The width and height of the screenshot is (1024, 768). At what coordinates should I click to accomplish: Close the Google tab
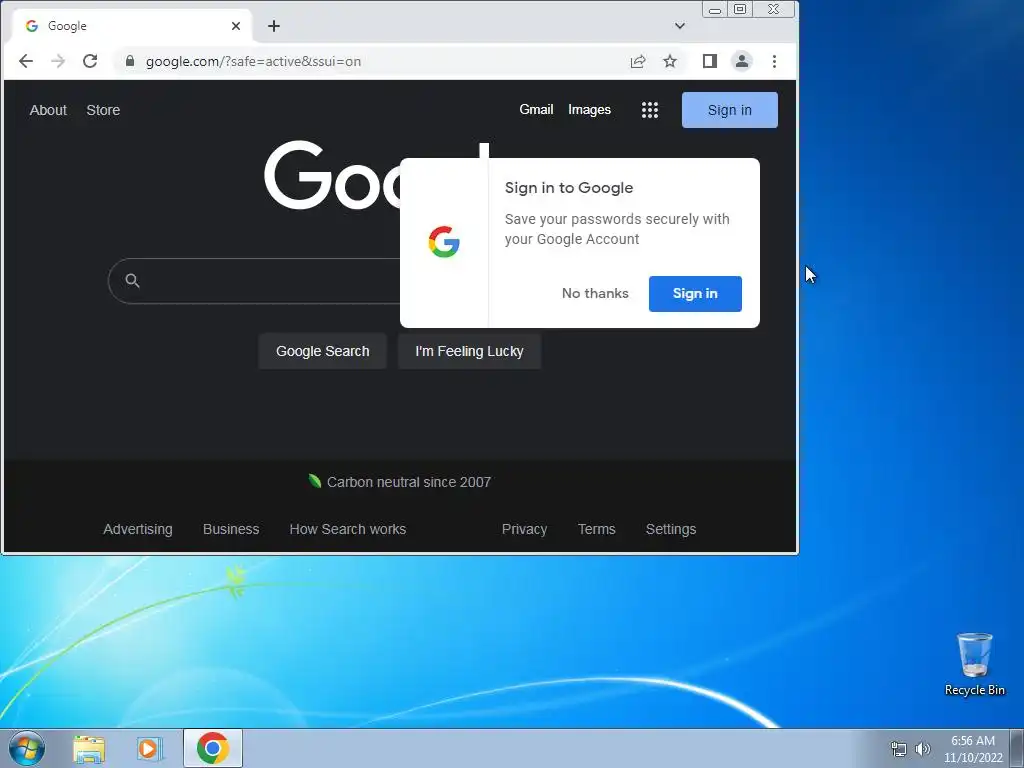click(236, 26)
